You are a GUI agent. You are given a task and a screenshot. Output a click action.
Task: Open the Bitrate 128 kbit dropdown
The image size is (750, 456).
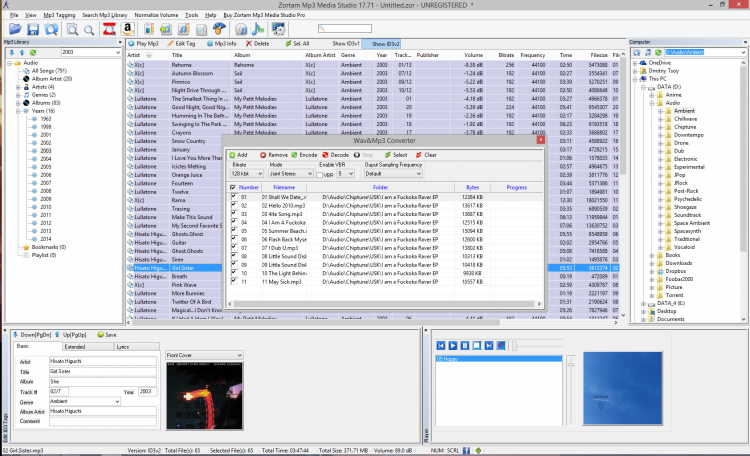pyautogui.click(x=246, y=174)
